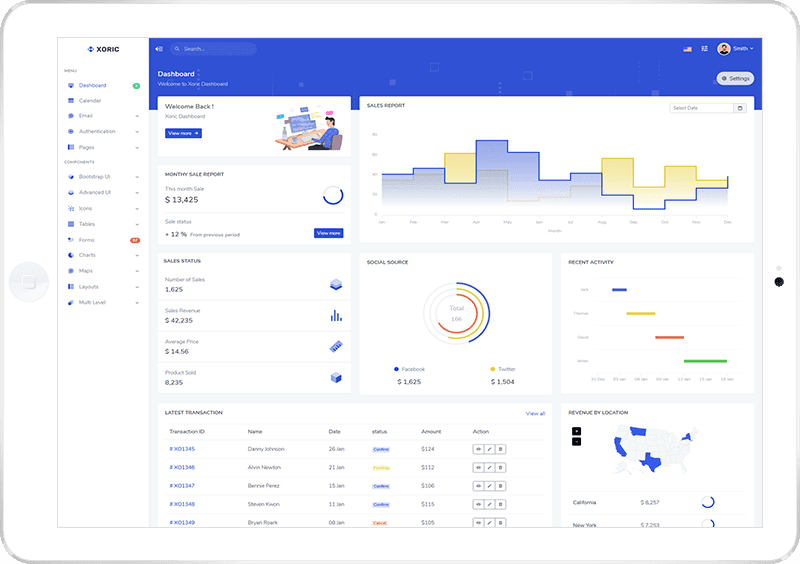
Task: Collapse sidebar with the menu toggle icon
Action: pos(158,48)
